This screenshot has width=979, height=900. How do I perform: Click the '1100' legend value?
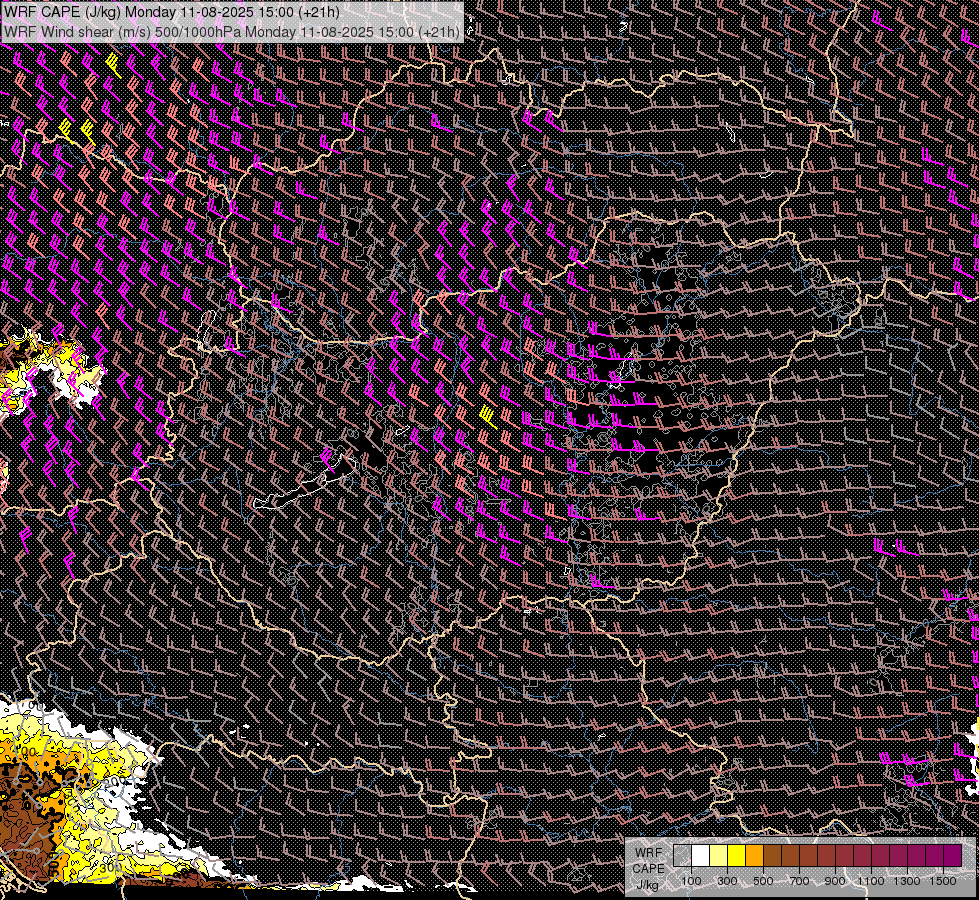tap(871, 881)
